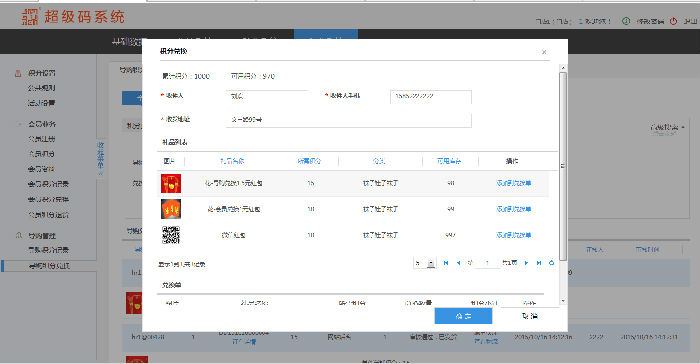Click the green circular icon in header
The image size is (700, 364).
pos(626,21)
